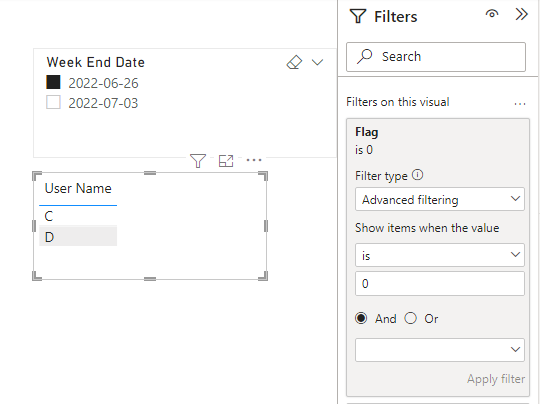Click the eraser clear selections icon

point(294,62)
